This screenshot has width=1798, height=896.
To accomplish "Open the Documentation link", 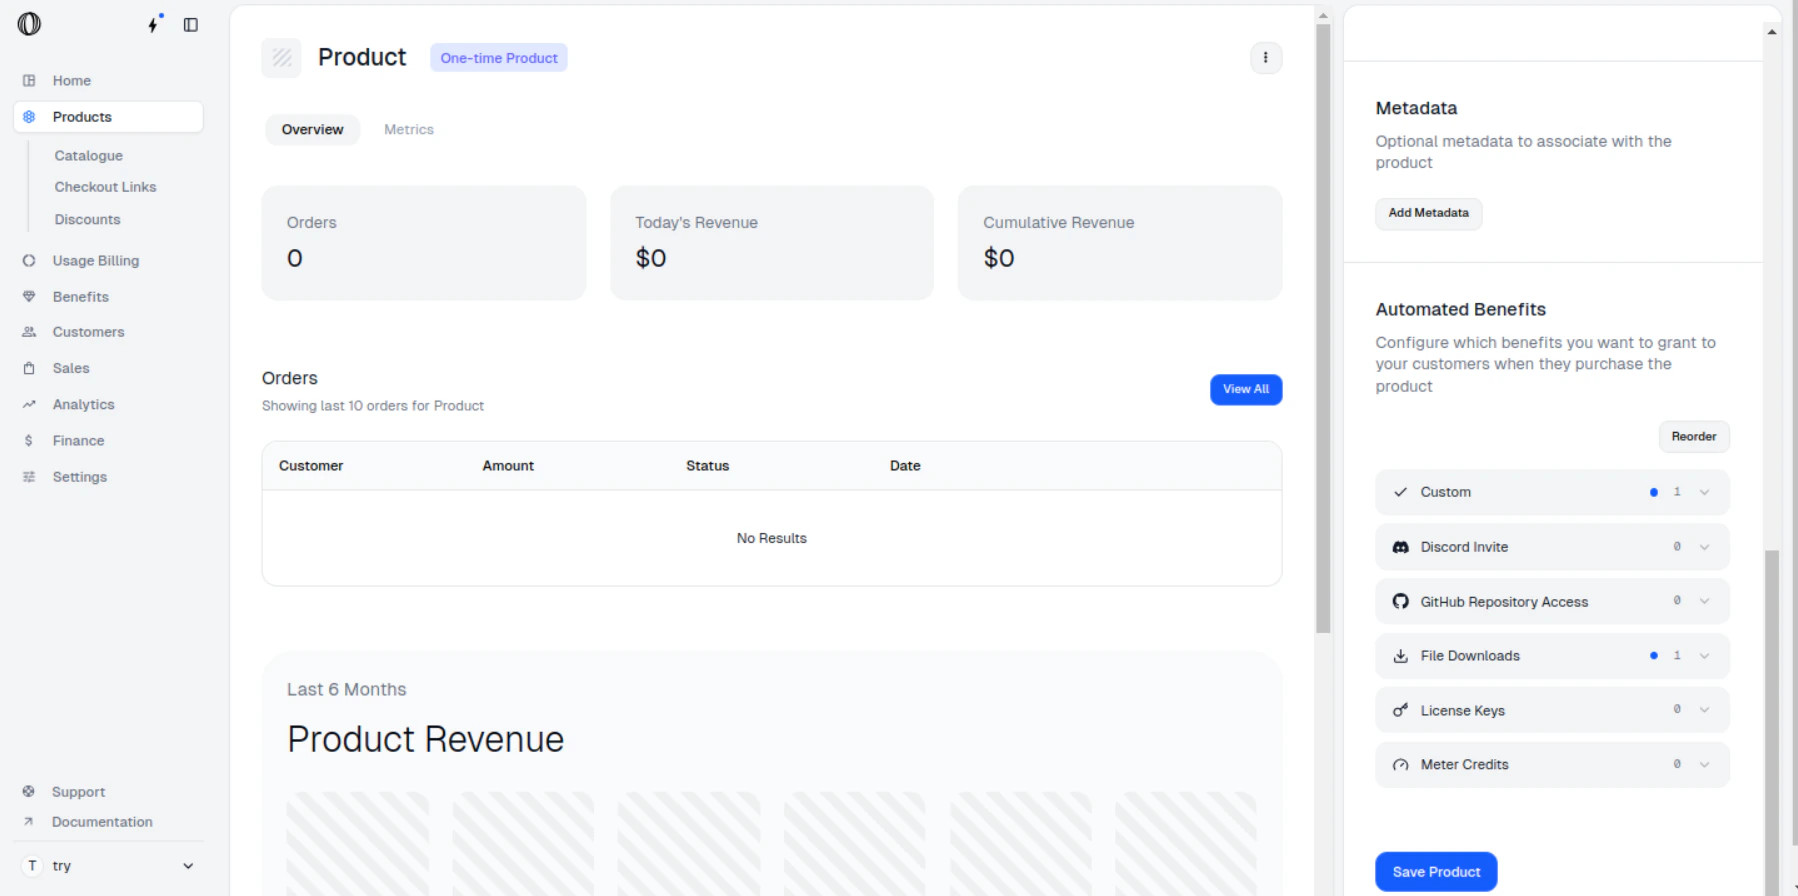I will (102, 822).
